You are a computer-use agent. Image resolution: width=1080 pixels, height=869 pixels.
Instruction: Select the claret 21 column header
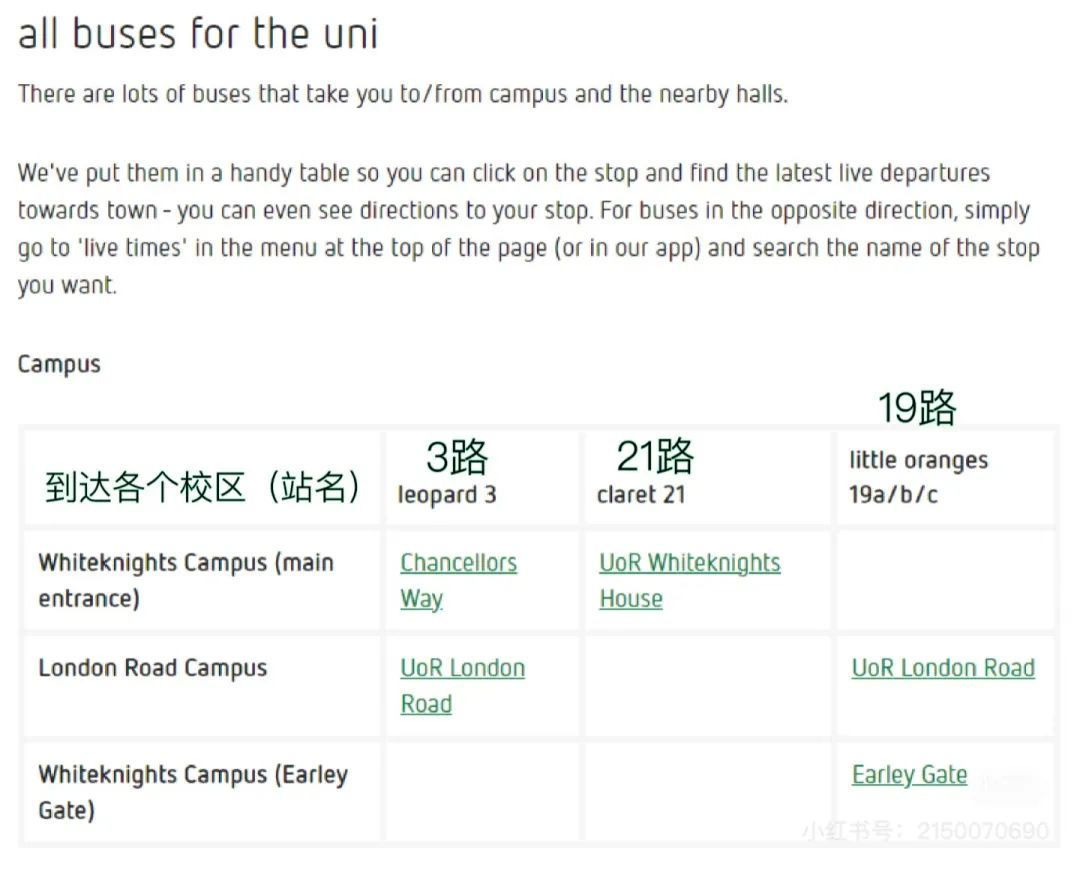point(641,495)
